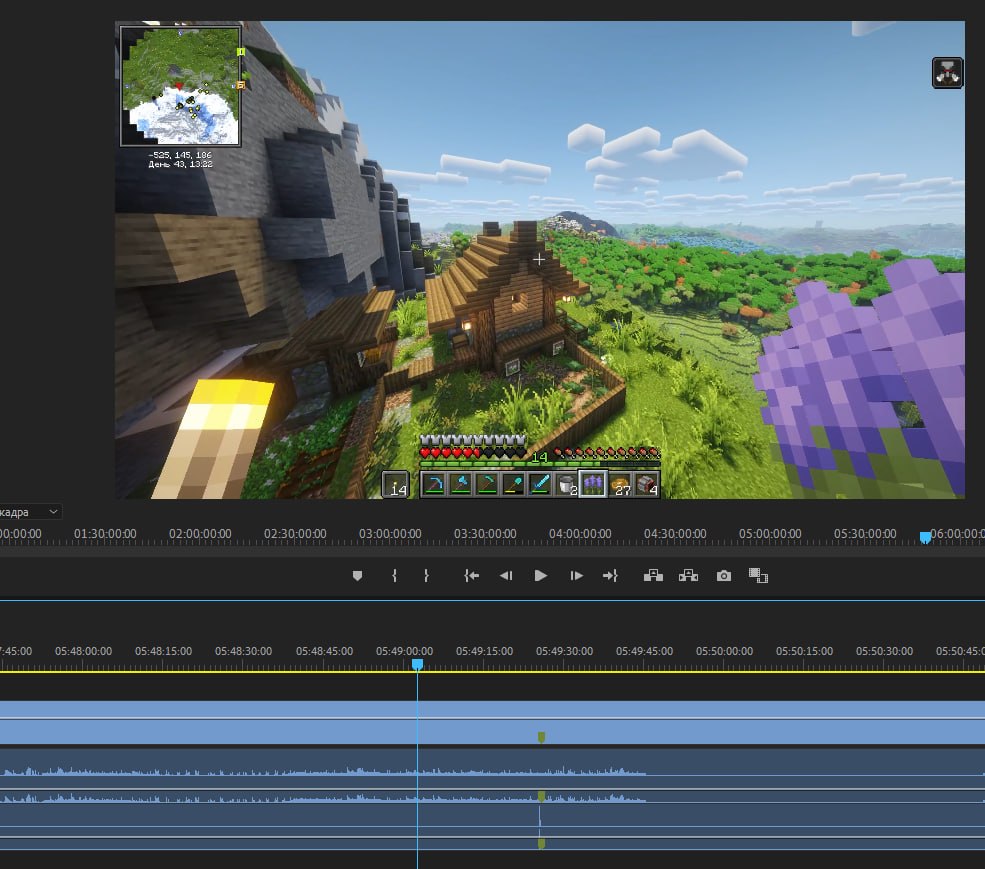Click the mod icon at the preview's top-right corner
The width and height of the screenshot is (985, 869).
click(947, 73)
